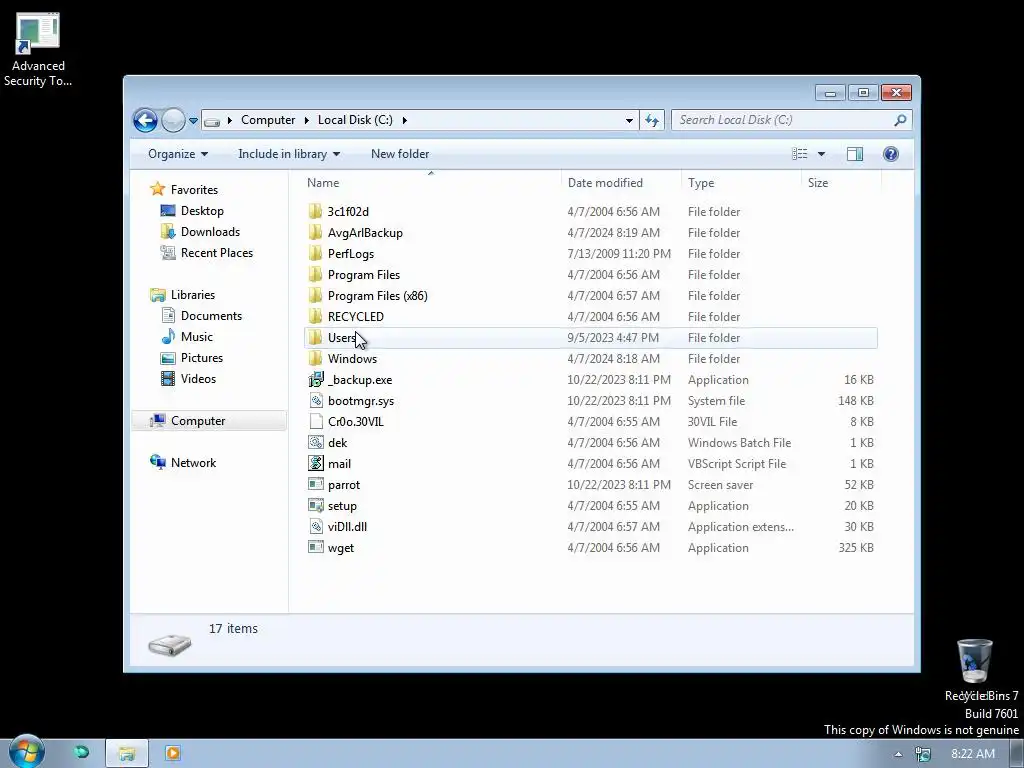The image size is (1024, 768).
Task: Select the Windows folder icon
Action: coord(315,359)
